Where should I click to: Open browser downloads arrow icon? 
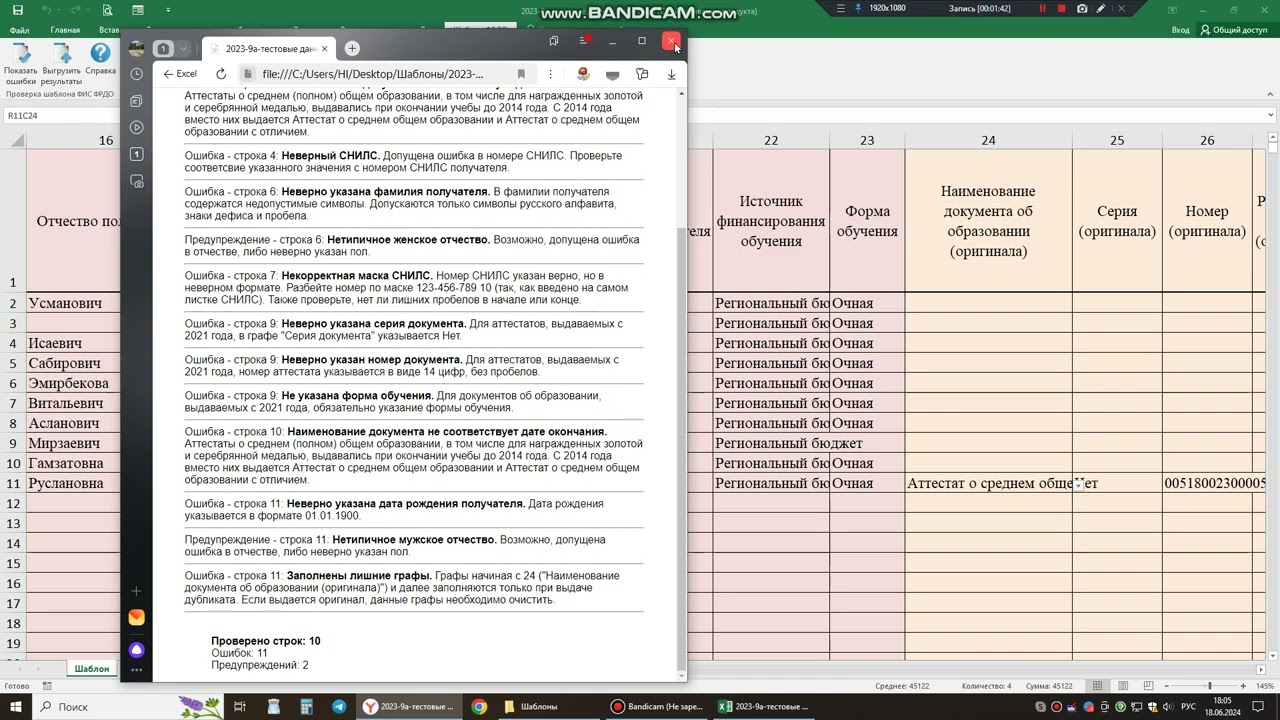tap(671, 74)
